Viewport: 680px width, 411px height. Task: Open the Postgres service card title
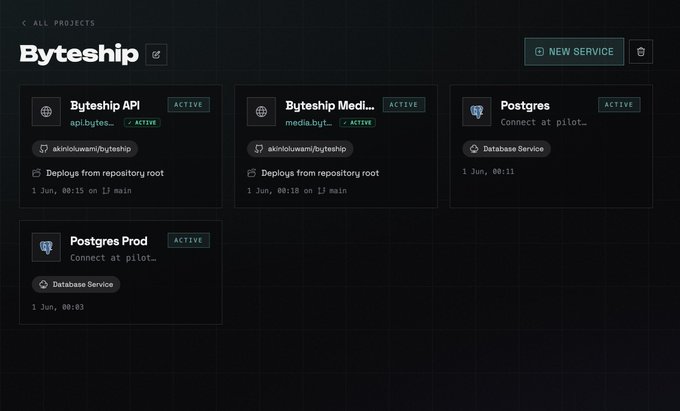point(525,105)
